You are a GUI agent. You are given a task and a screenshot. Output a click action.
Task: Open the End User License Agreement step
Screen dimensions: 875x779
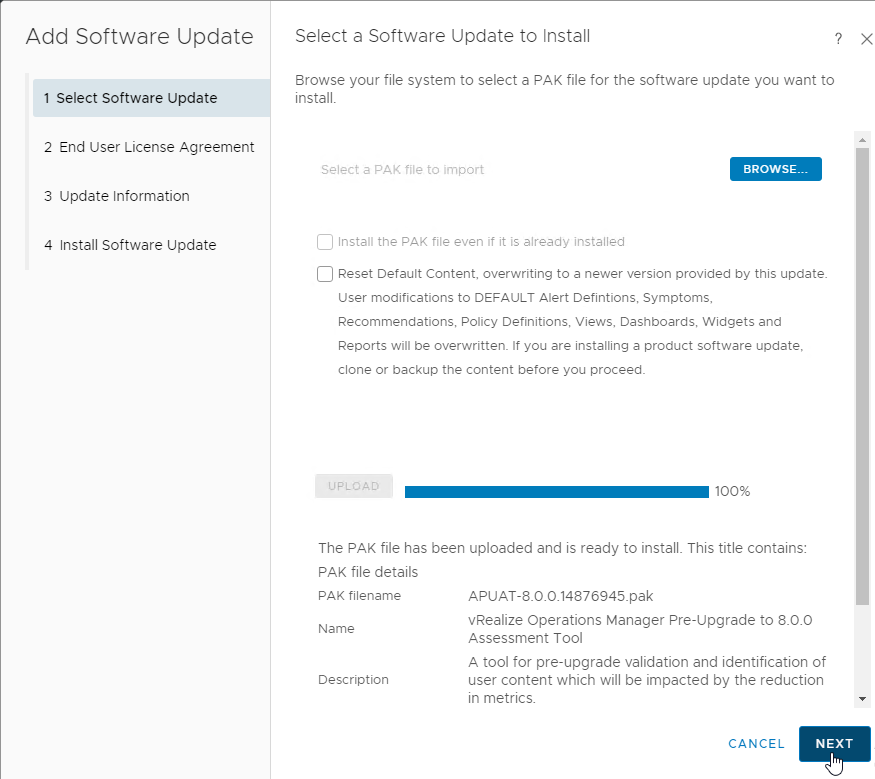pos(151,147)
